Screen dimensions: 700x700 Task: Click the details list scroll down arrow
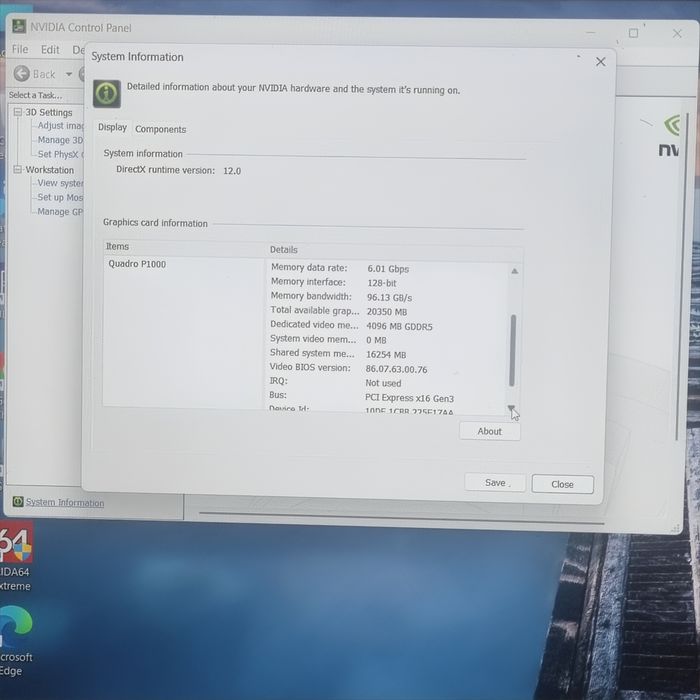[512, 407]
